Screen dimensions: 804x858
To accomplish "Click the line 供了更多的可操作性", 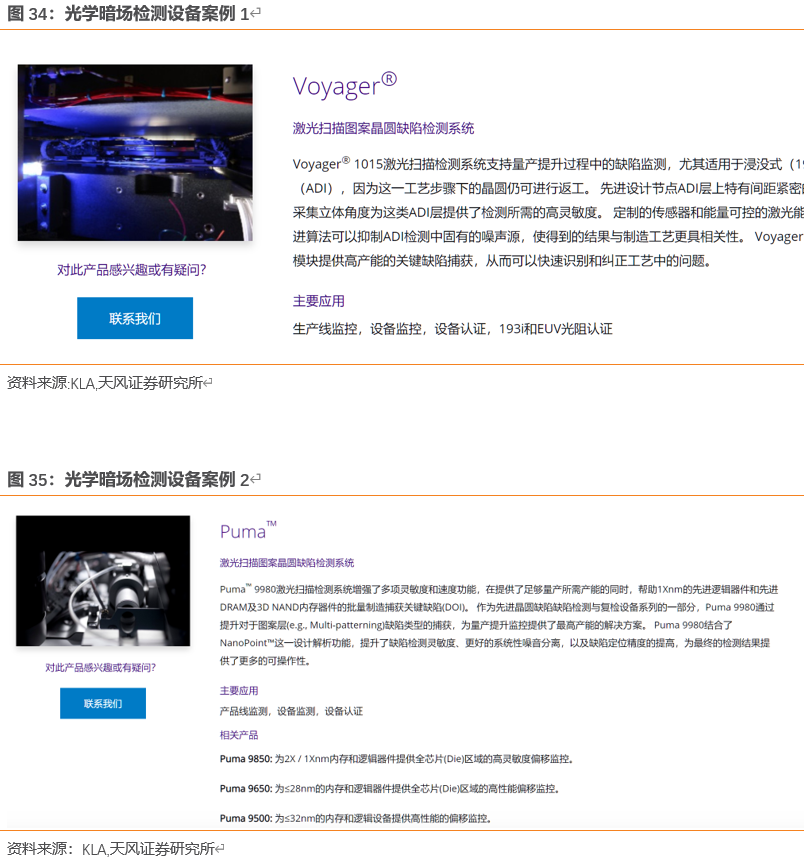I will pos(265,661).
